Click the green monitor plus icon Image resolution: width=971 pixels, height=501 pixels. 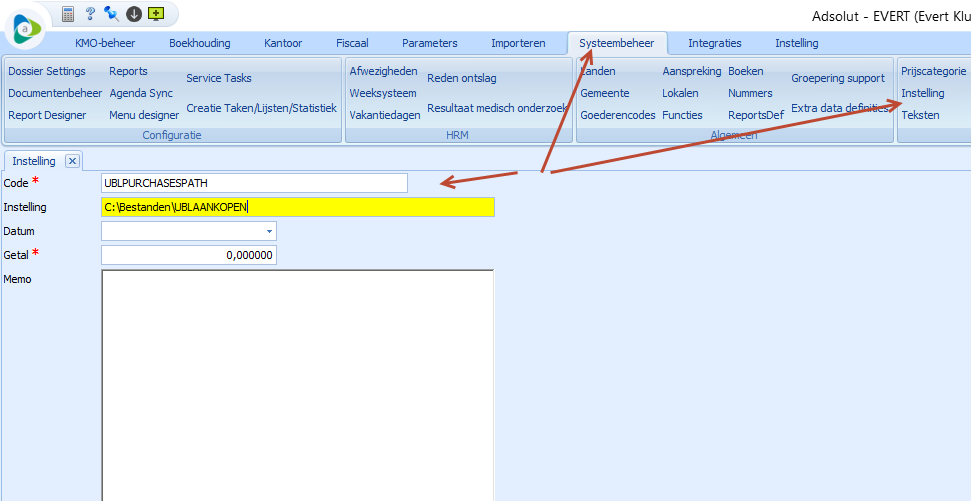tap(155, 14)
